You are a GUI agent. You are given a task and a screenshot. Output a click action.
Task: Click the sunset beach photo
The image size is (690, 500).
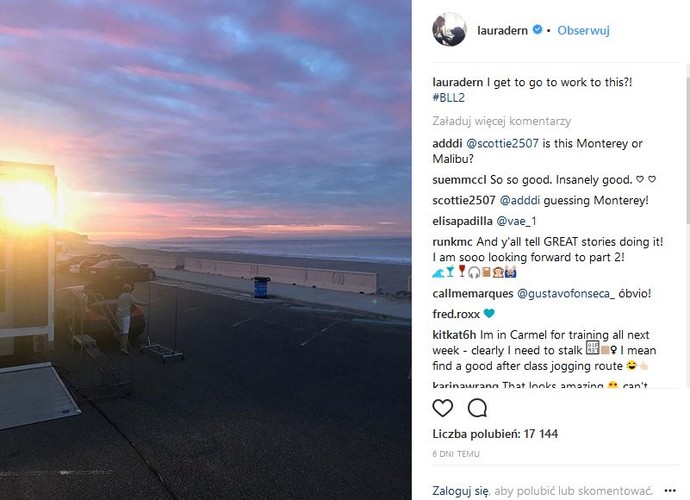(205, 250)
